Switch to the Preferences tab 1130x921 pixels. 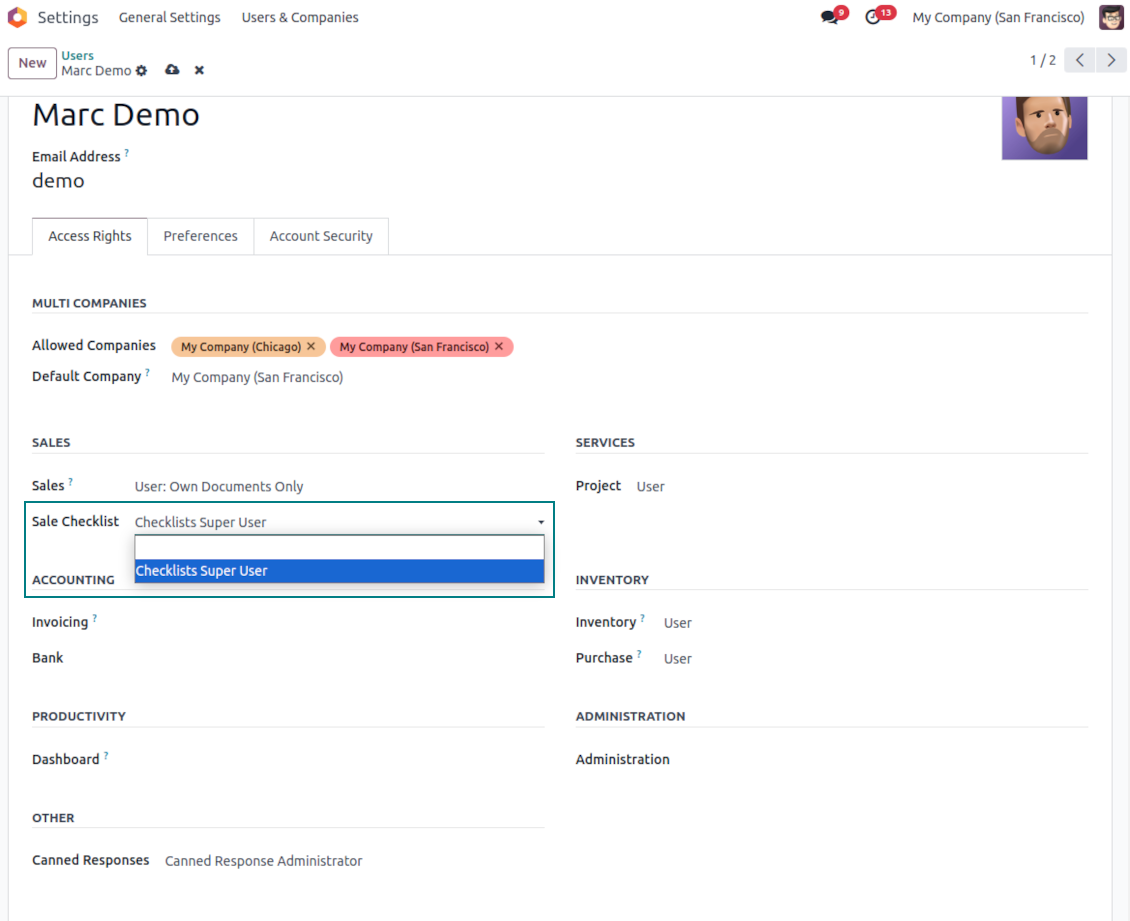[200, 236]
